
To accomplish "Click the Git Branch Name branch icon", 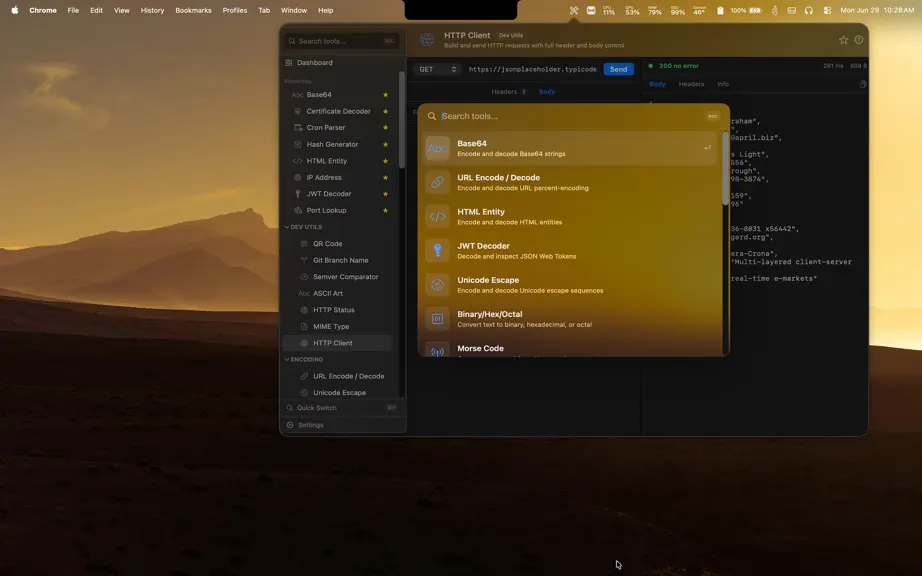I will tap(304, 260).
